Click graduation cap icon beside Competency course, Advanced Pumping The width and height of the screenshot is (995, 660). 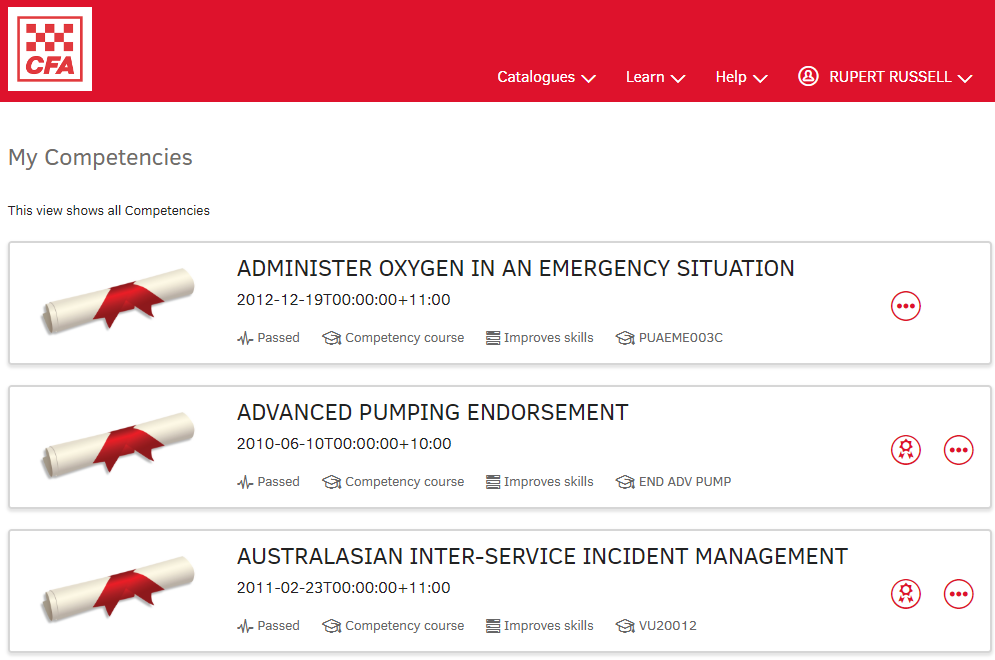click(x=331, y=482)
